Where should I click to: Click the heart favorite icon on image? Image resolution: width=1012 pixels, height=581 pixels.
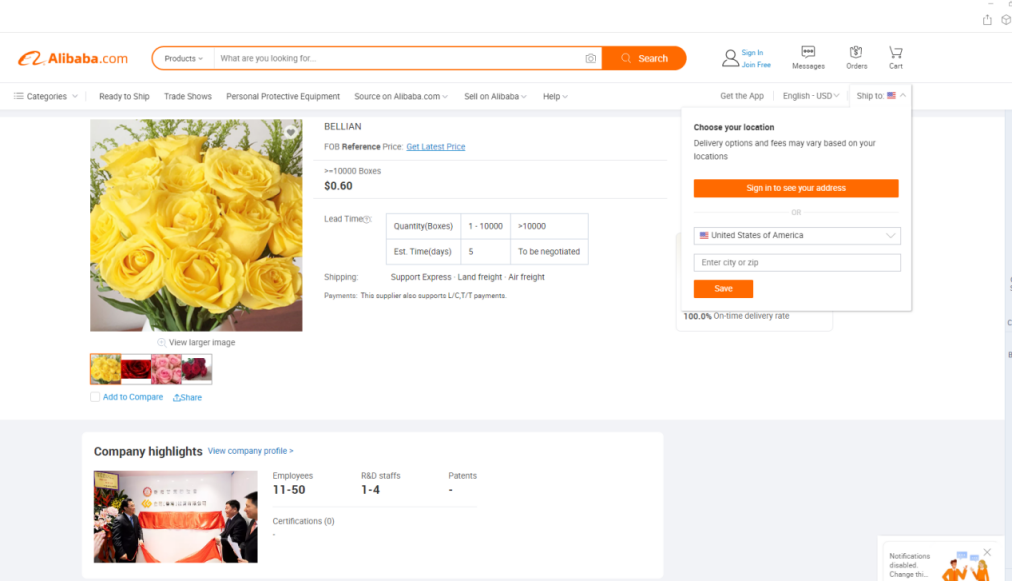click(290, 132)
